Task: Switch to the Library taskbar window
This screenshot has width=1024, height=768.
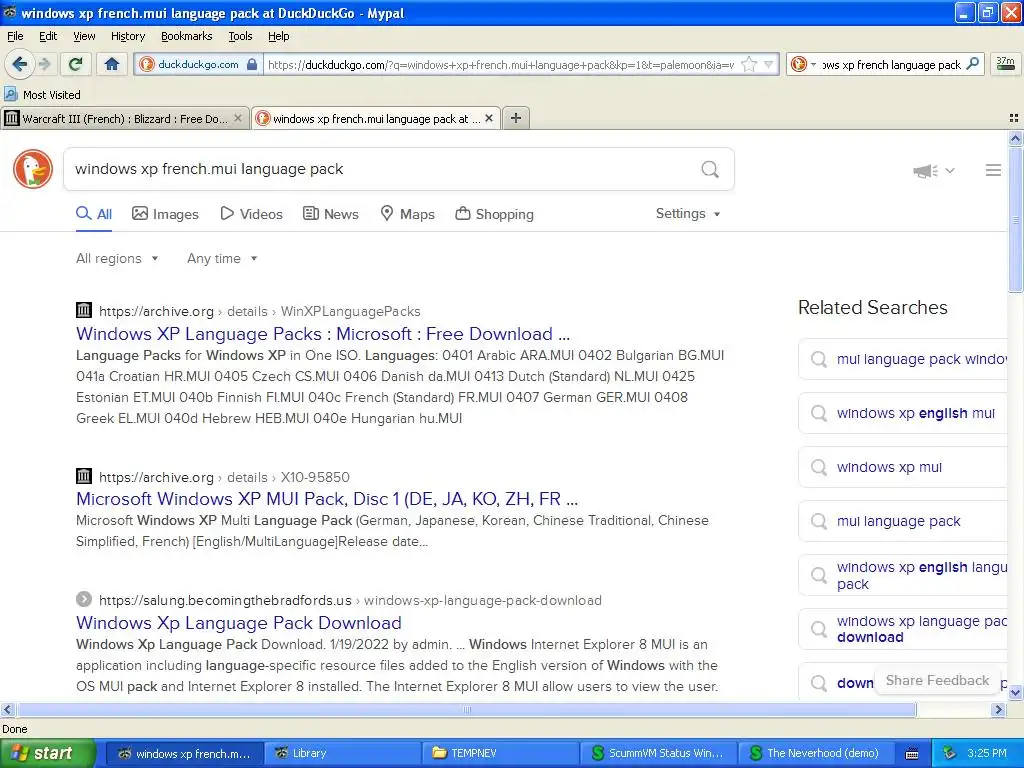Action: (342, 753)
